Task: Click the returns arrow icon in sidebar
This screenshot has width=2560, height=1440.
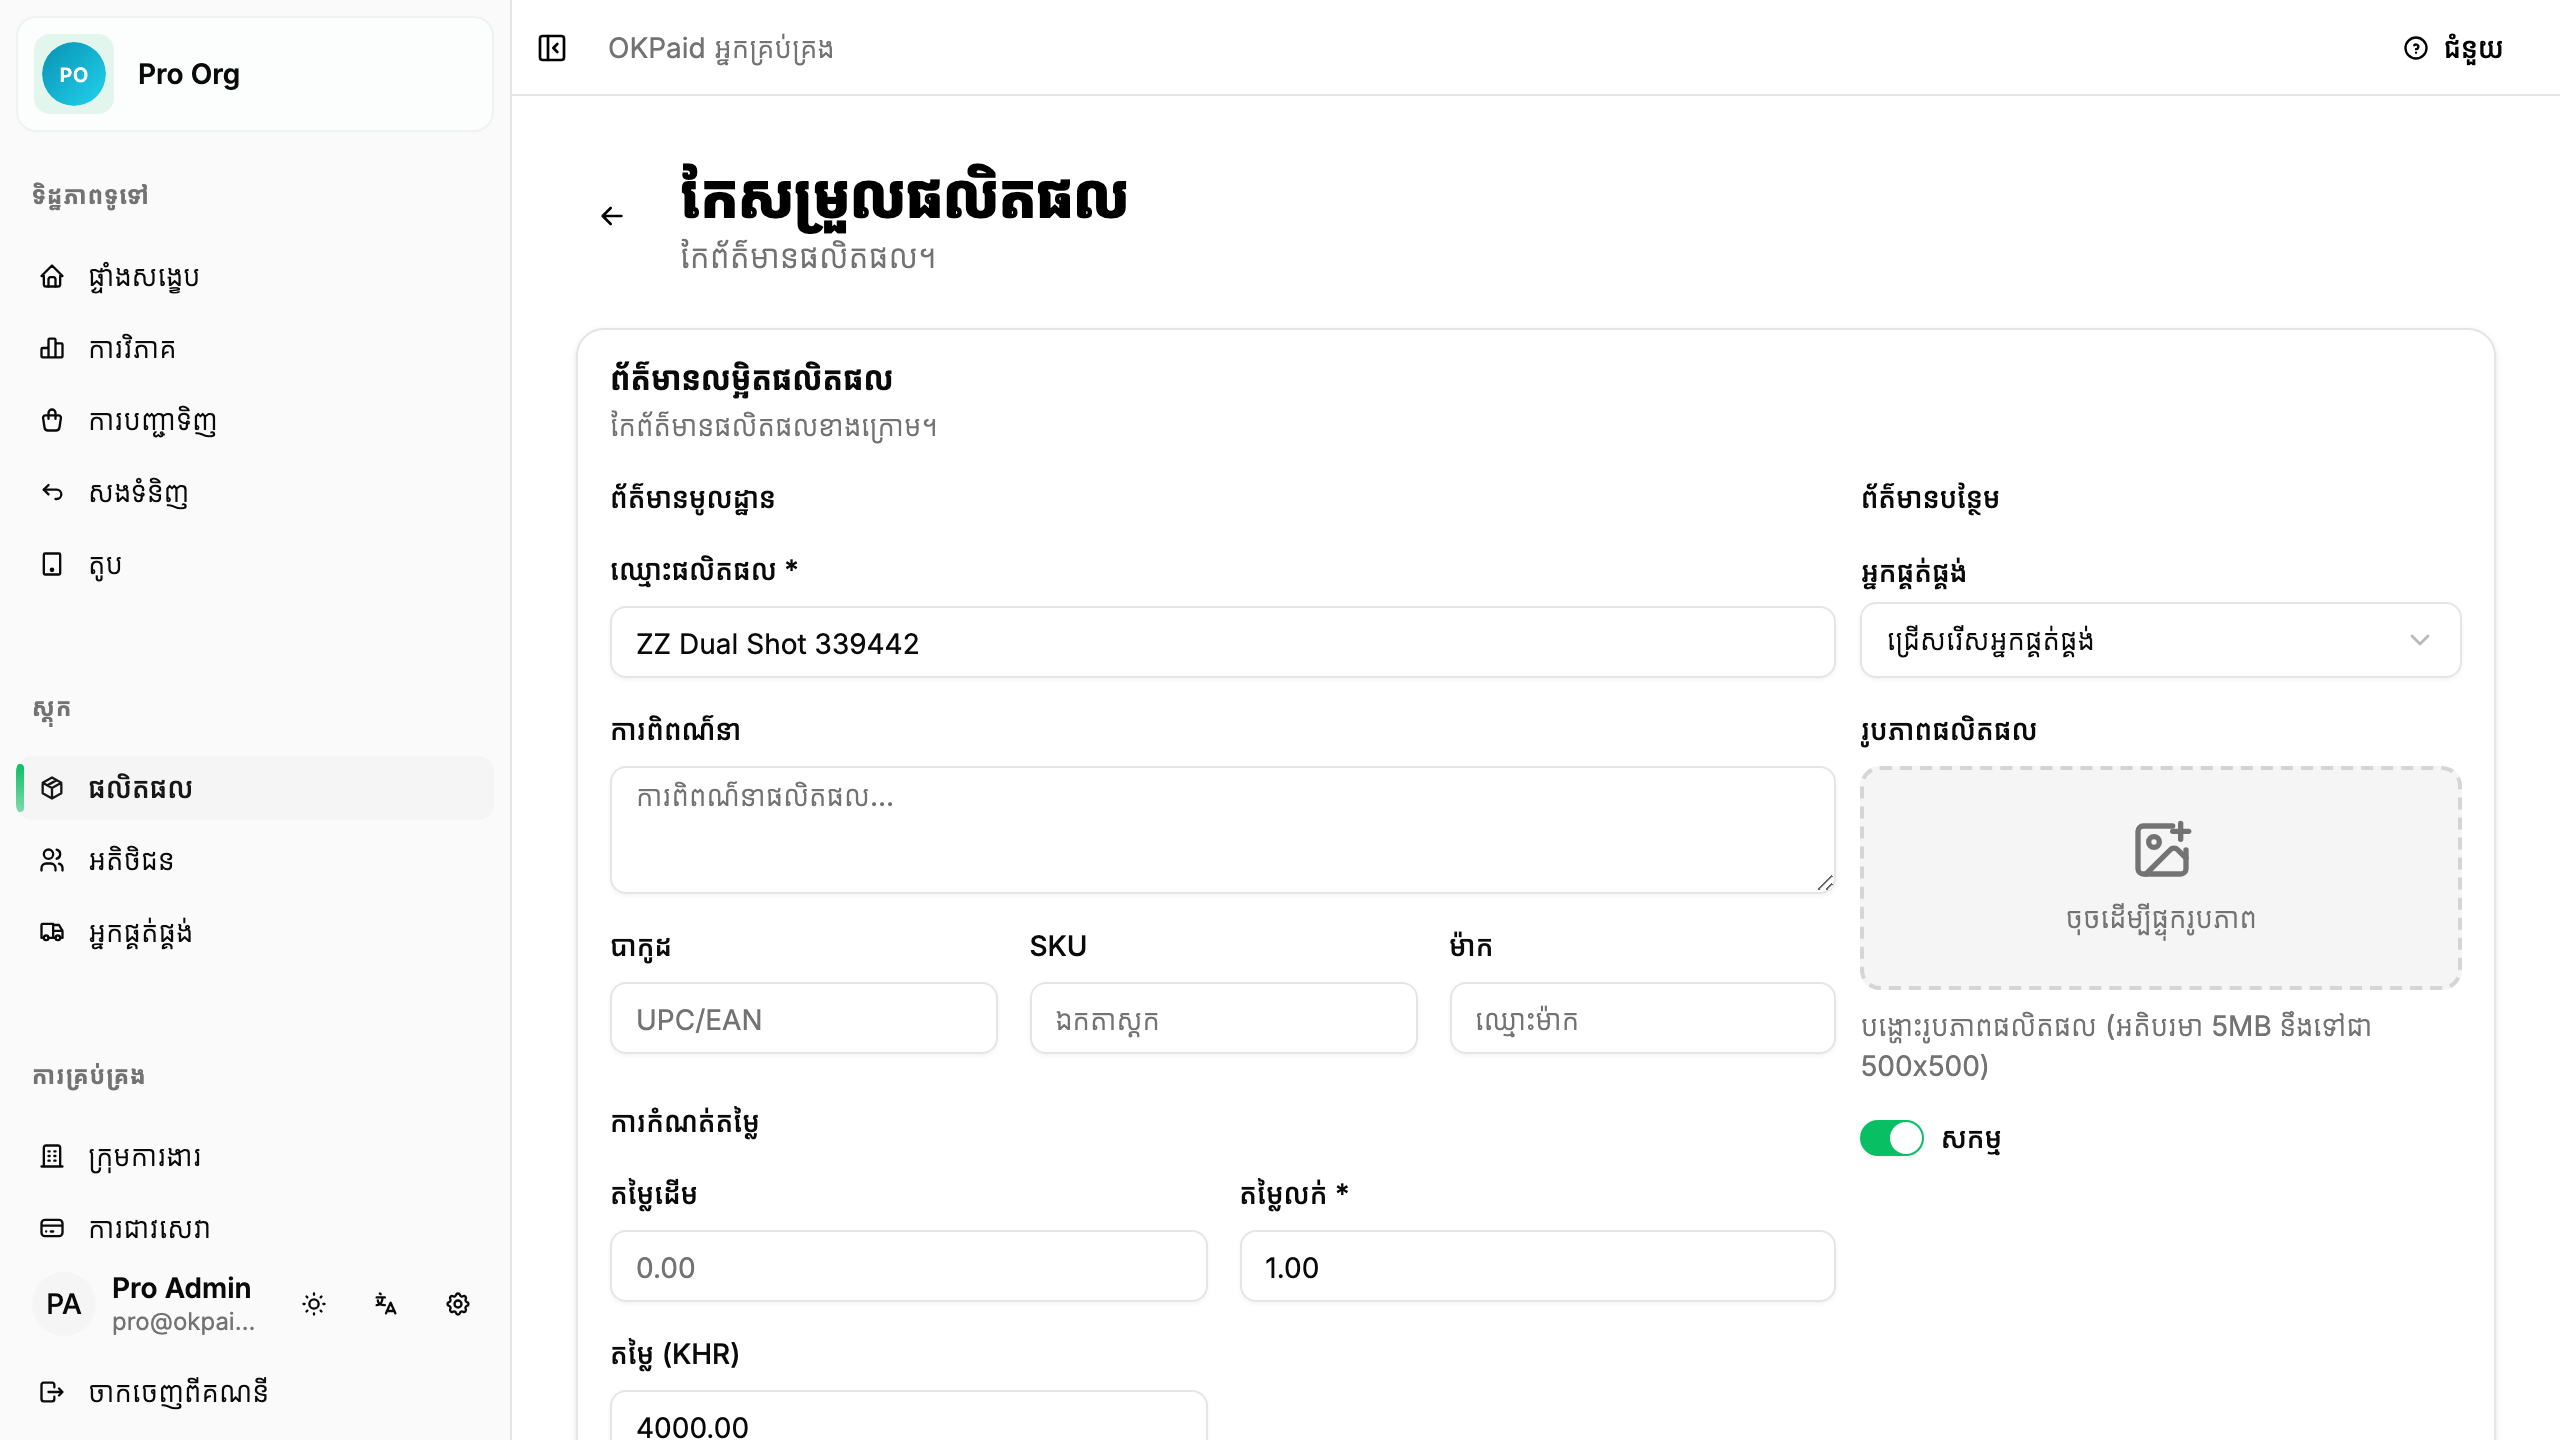Action: 52,492
